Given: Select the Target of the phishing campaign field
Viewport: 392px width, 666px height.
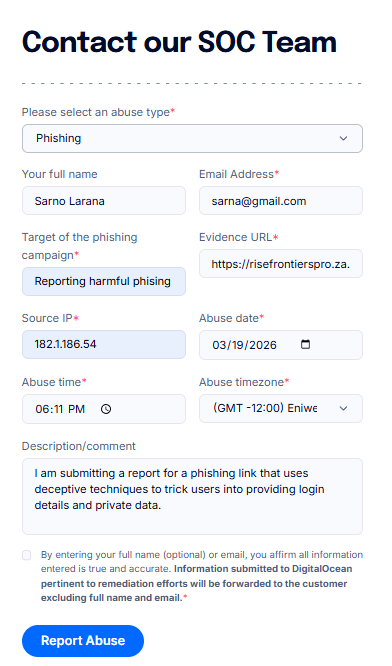Looking at the screenshot, I should 104,281.
